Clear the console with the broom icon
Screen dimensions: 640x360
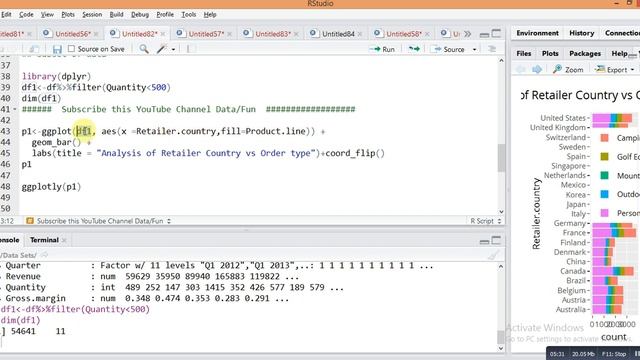(493, 255)
